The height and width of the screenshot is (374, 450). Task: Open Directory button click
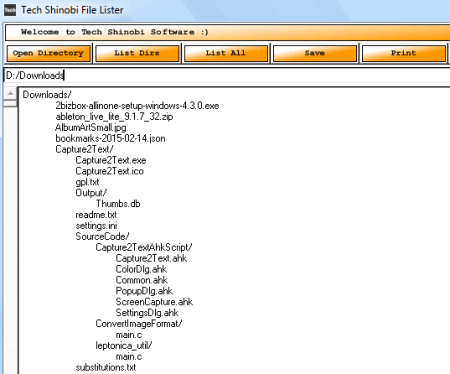48,53
